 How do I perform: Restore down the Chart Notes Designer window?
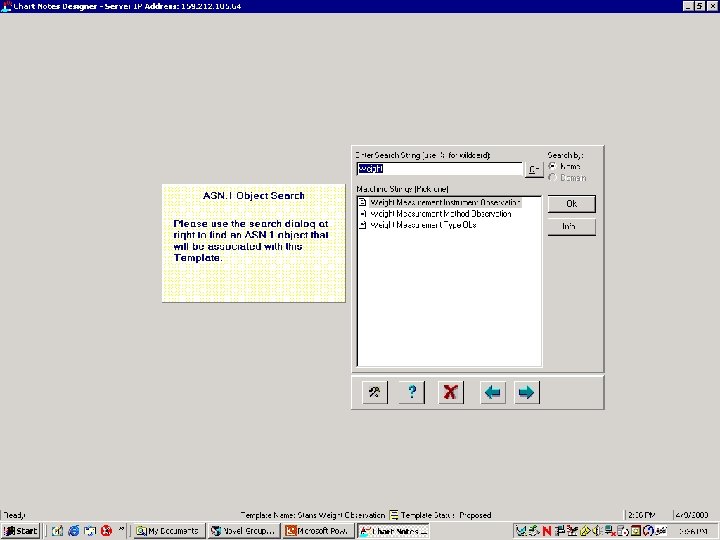(x=699, y=6)
